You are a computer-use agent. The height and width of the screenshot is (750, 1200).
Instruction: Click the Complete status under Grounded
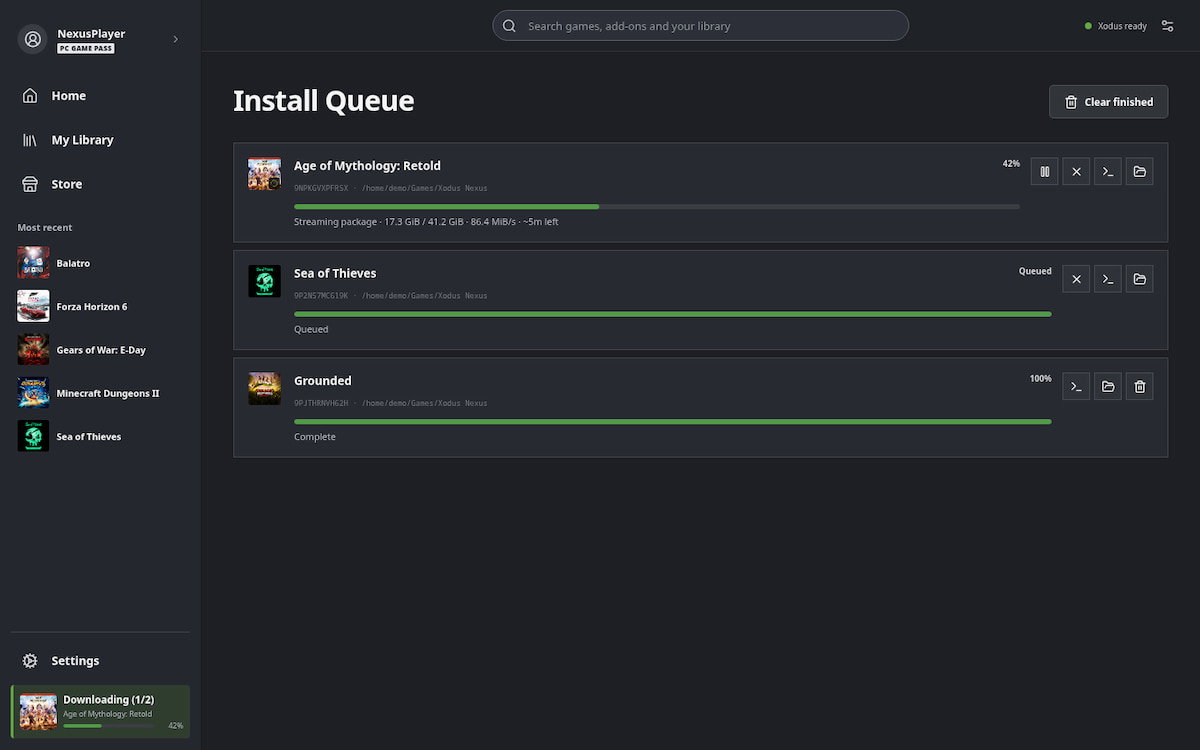(x=315, y=437)
